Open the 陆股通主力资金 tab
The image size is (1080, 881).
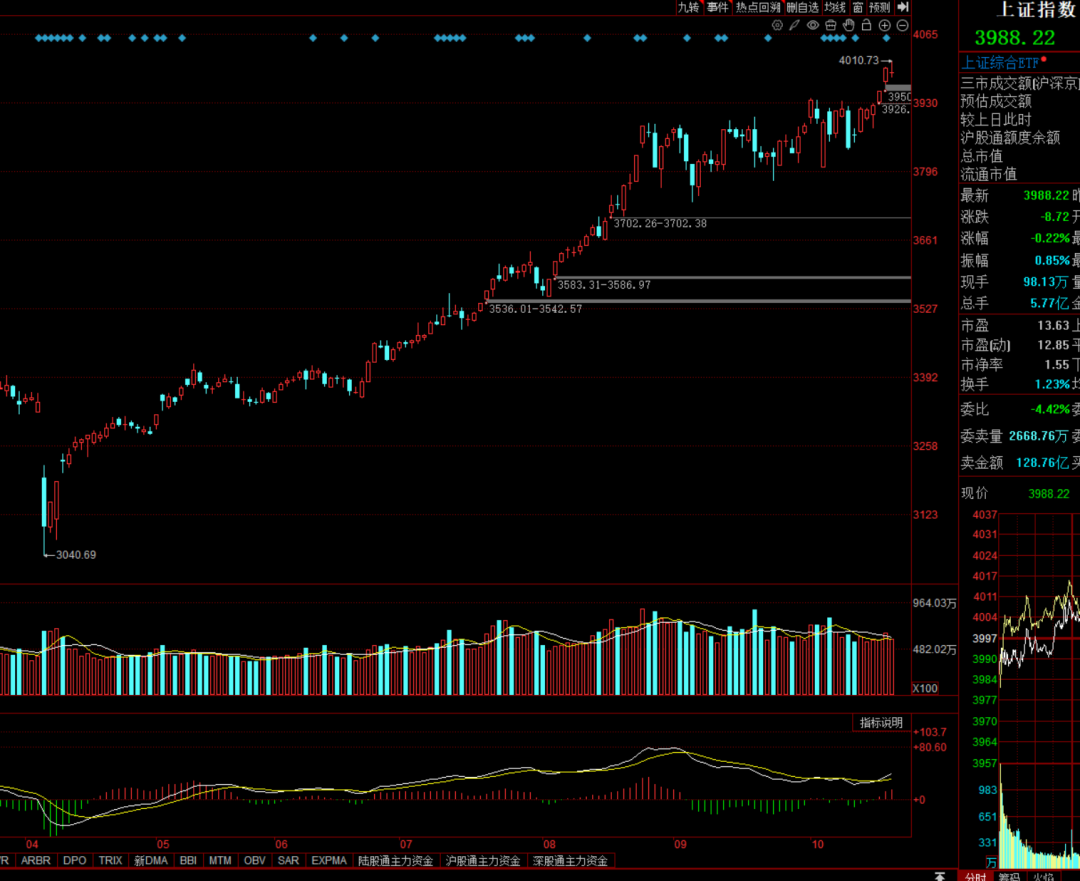[x=396, y=860]
